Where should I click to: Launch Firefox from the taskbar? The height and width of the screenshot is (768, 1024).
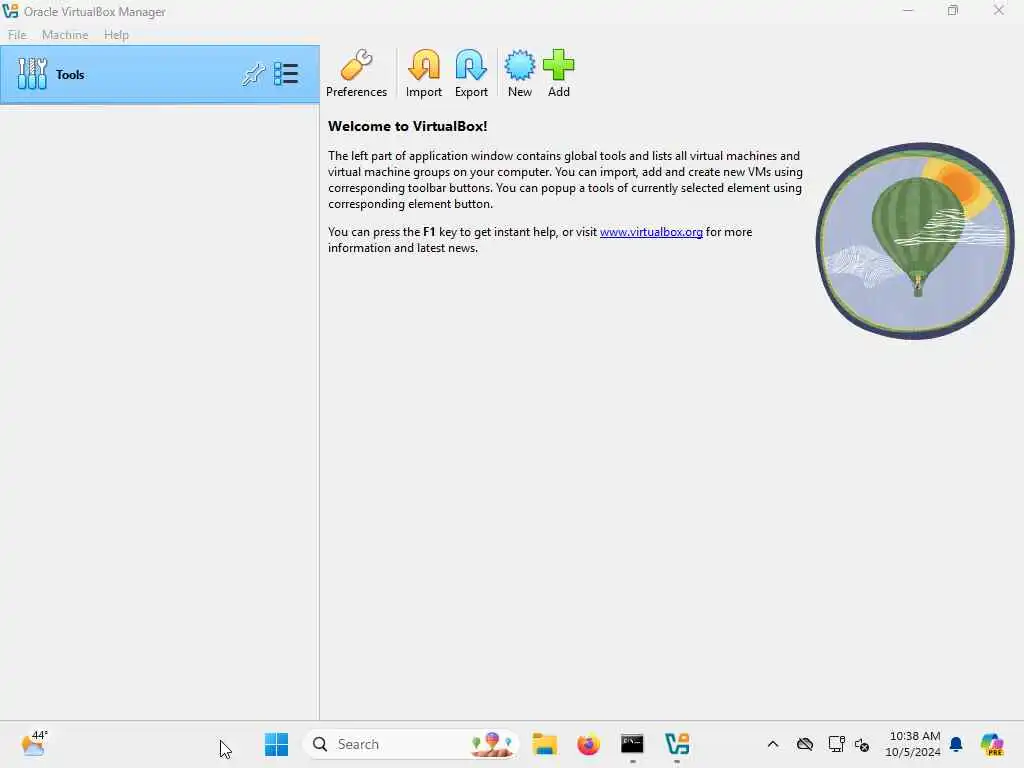point(588,744)
